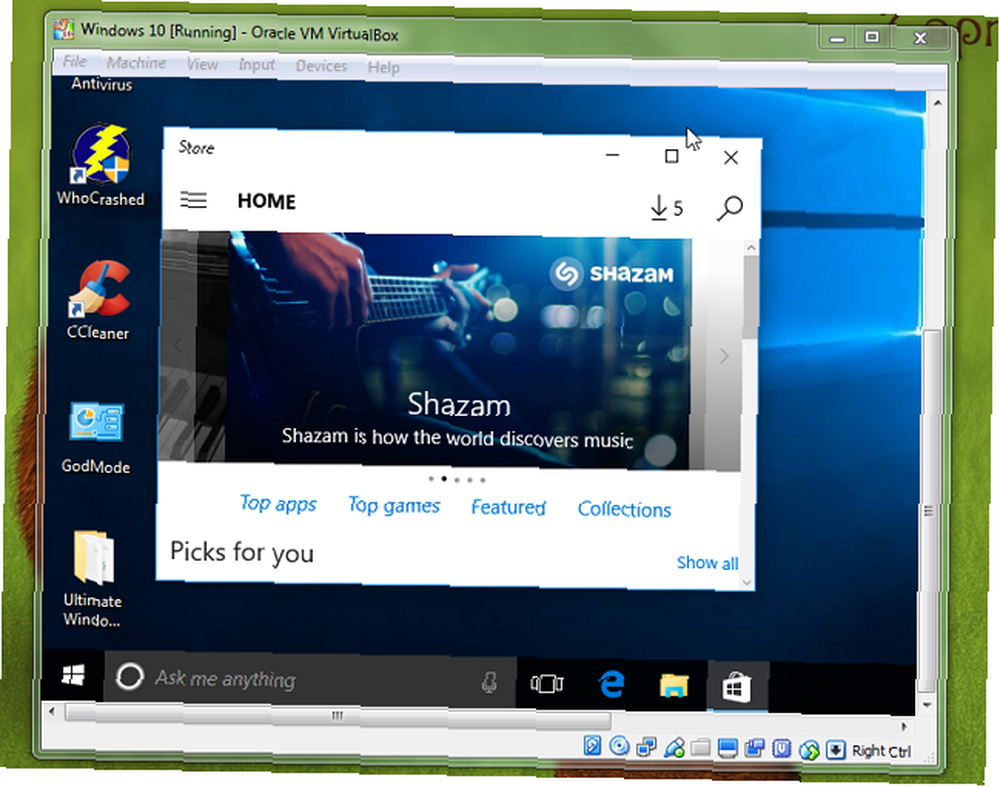Click the VirtualBox horizontal scrollbar thumb
The image size is (1000, 787).
(x=338, y=716)
